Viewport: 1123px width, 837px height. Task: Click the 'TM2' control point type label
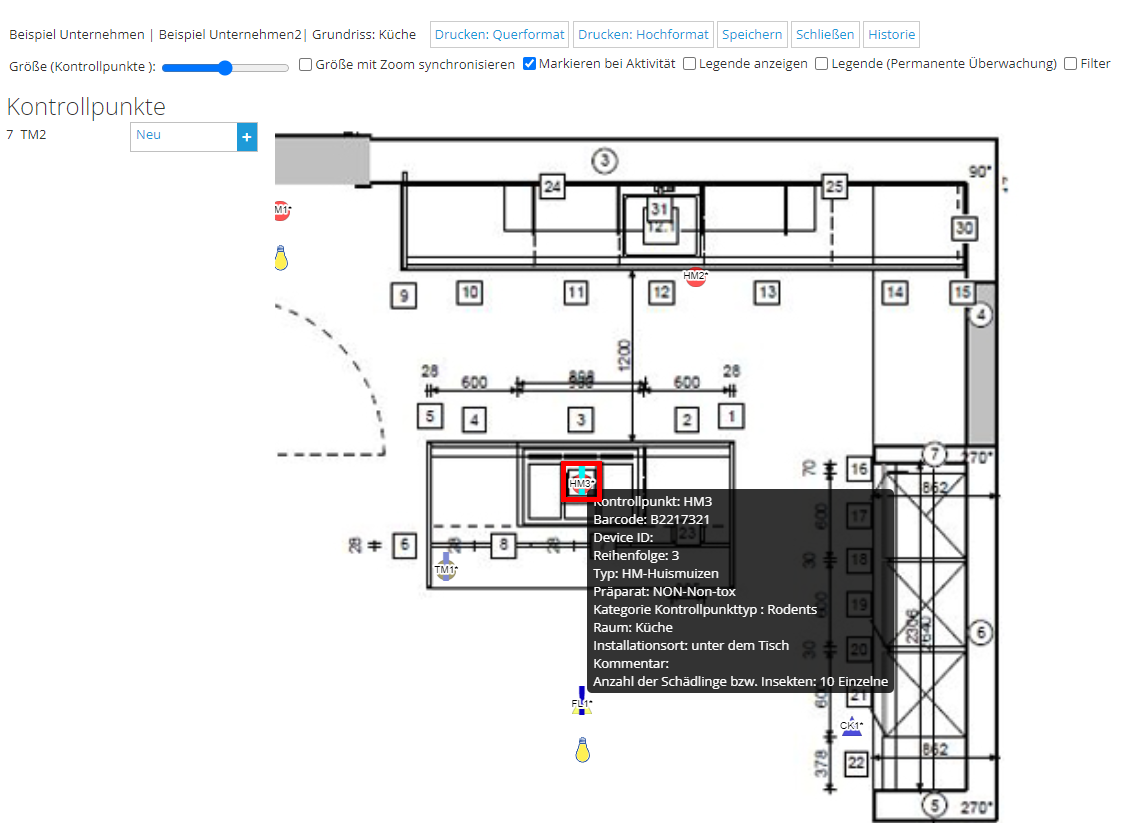tap(33, 135)
